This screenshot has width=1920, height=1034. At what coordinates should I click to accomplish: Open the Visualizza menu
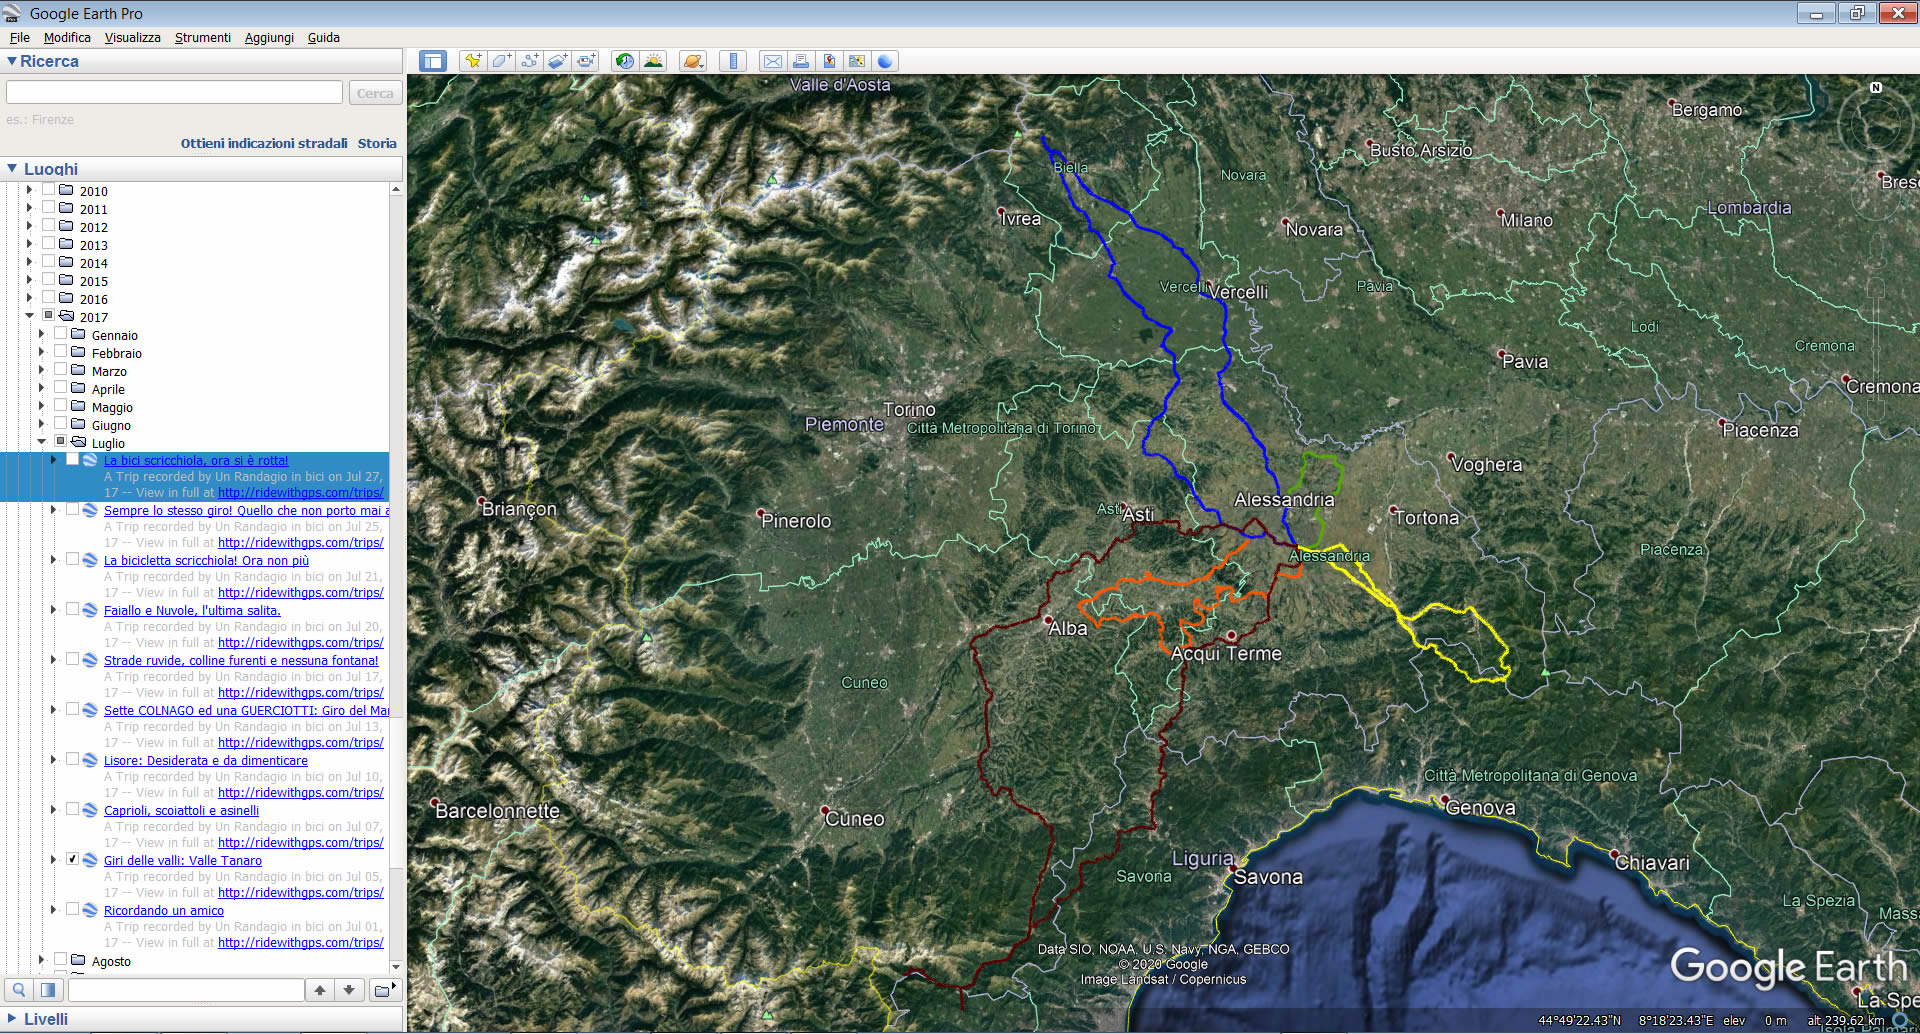coord(133,37)
